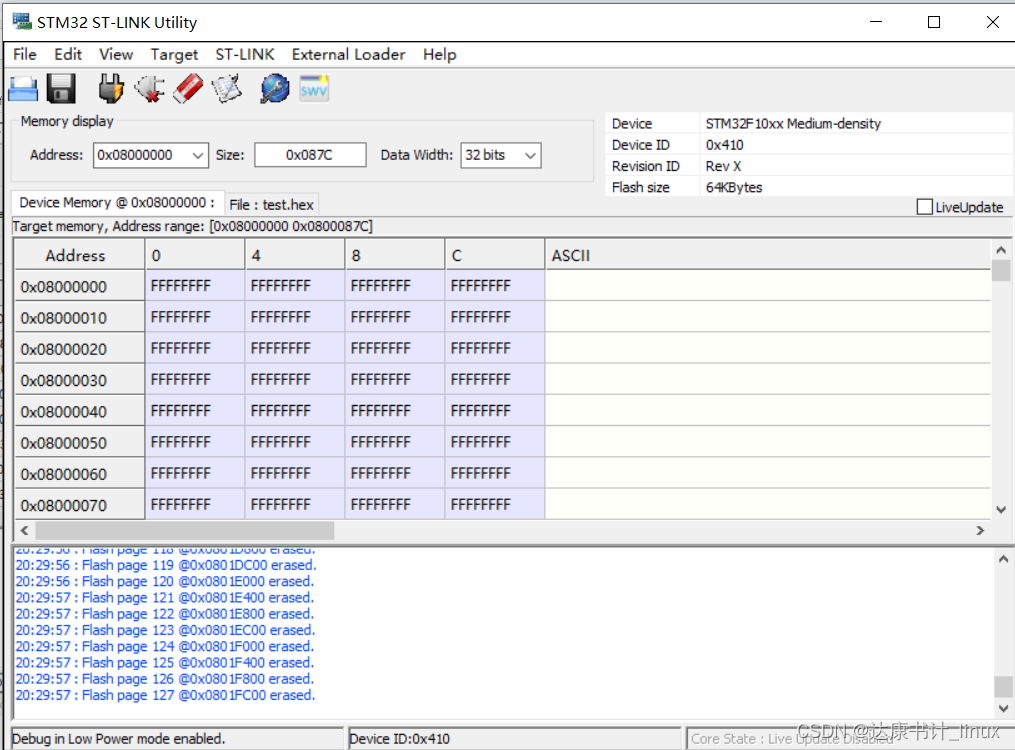Open the Help menu
The image size is (1015, 750).
440,54
